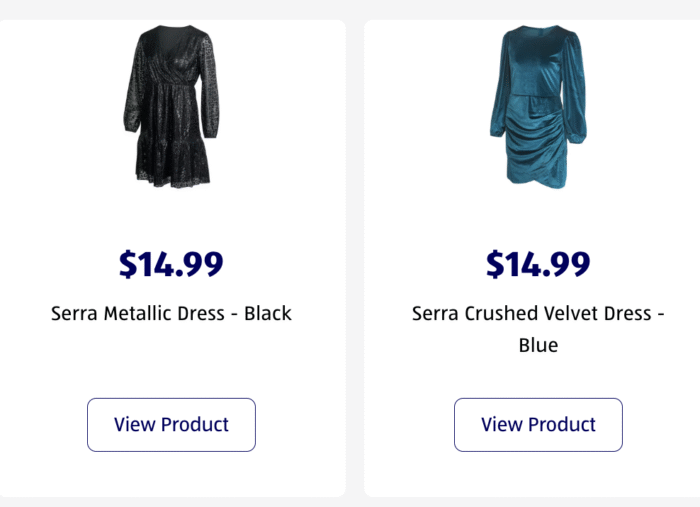Click the $14.99 price of the blue dress
The width and height of the screenshot is (700, 507).
(538, 264)
